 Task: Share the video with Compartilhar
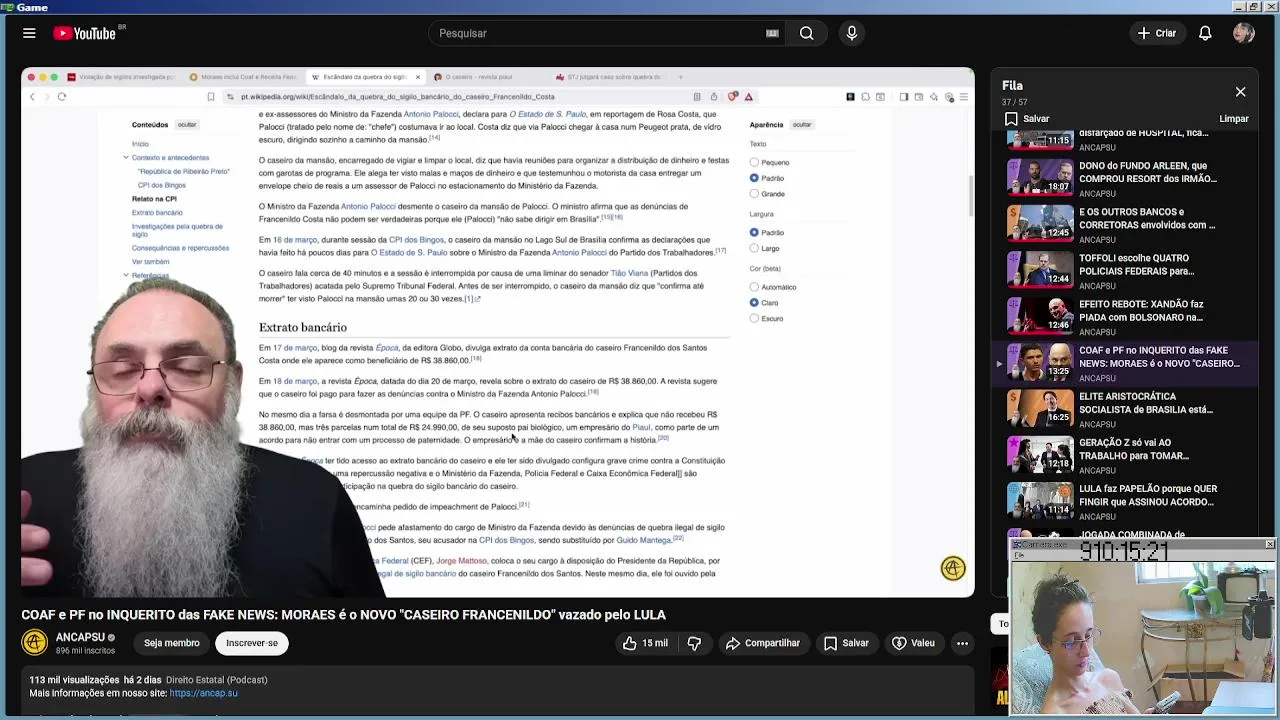[762, 643]
